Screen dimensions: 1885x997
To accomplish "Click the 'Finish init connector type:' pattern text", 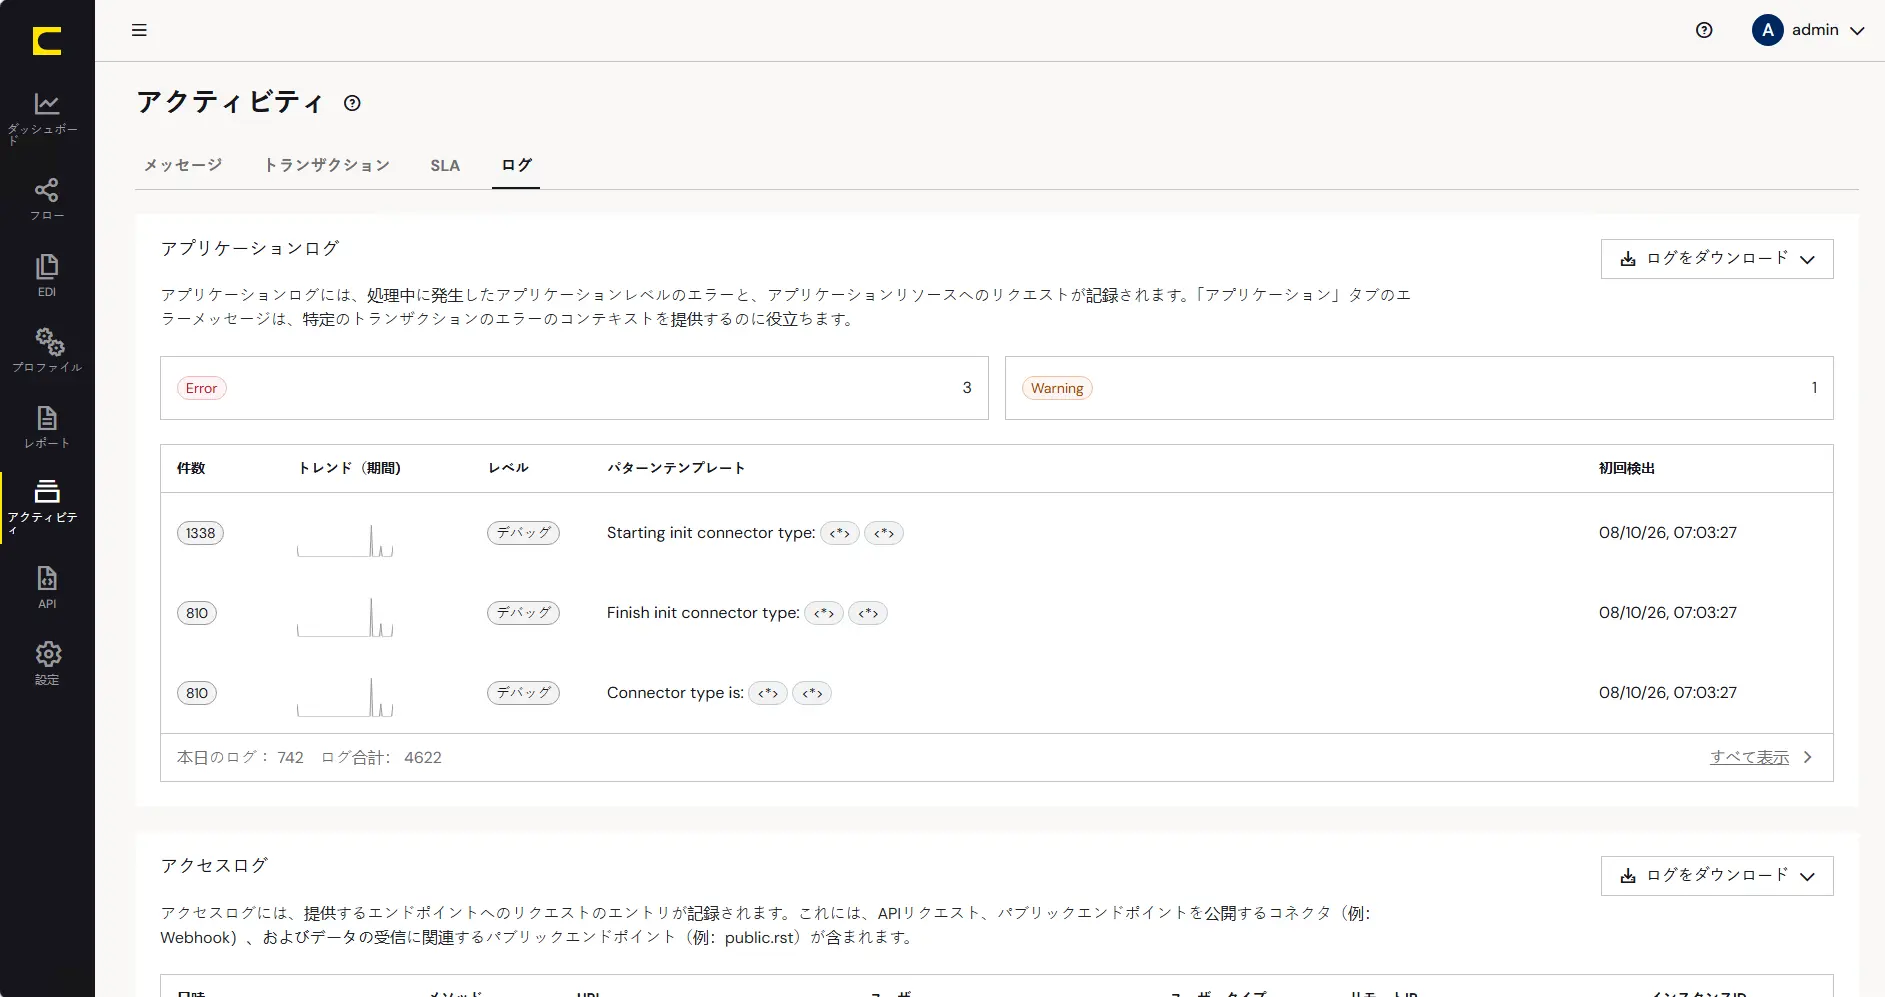I will pos(703,613).
